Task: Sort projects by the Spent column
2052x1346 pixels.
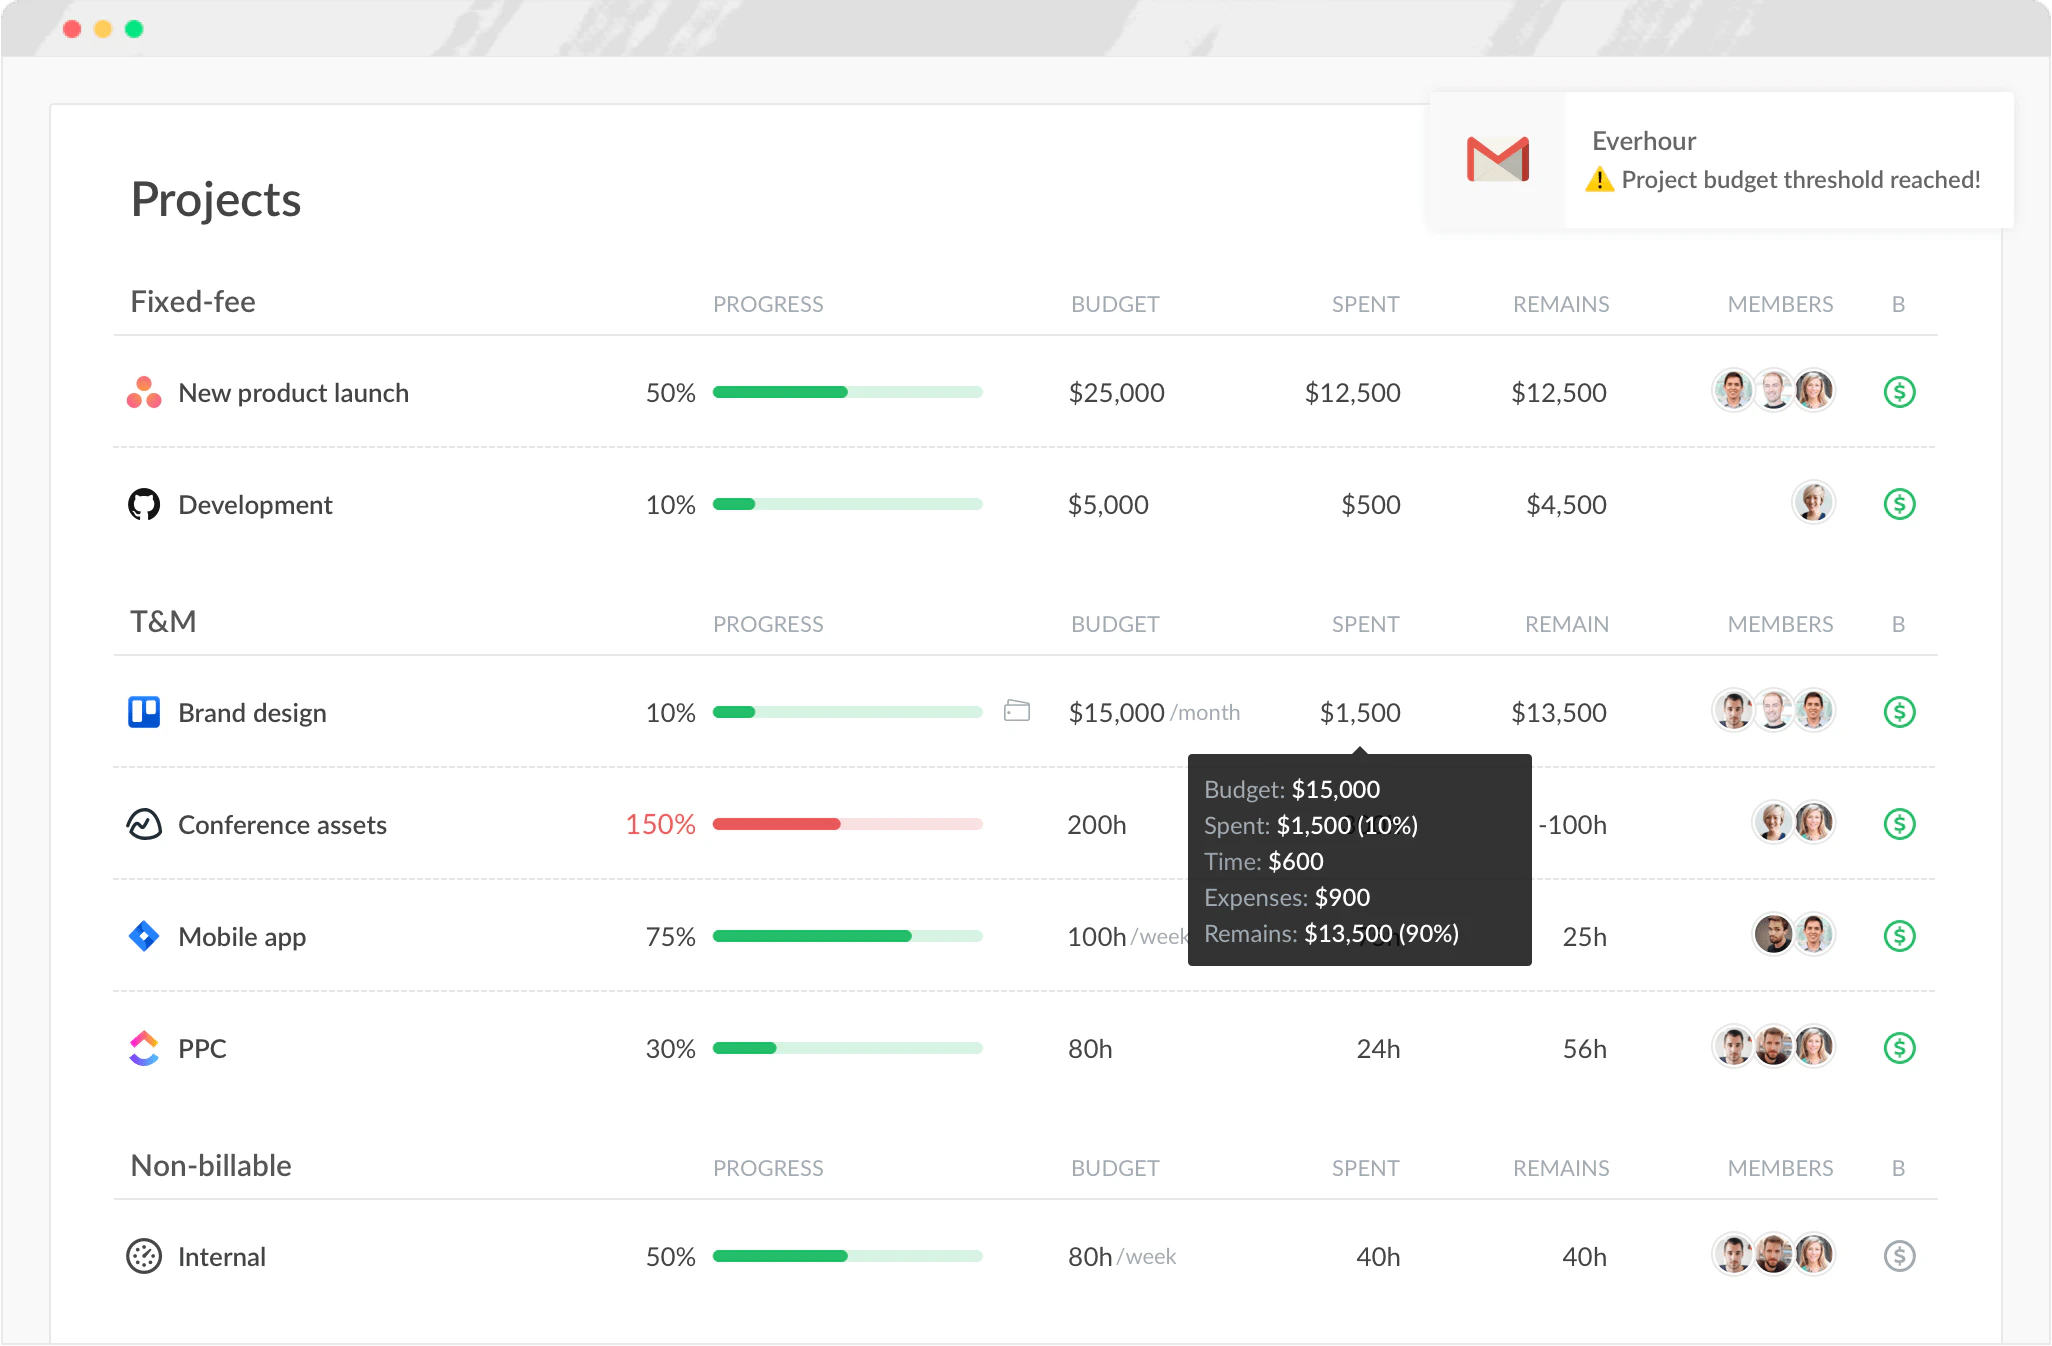Action: [1365, 303]
